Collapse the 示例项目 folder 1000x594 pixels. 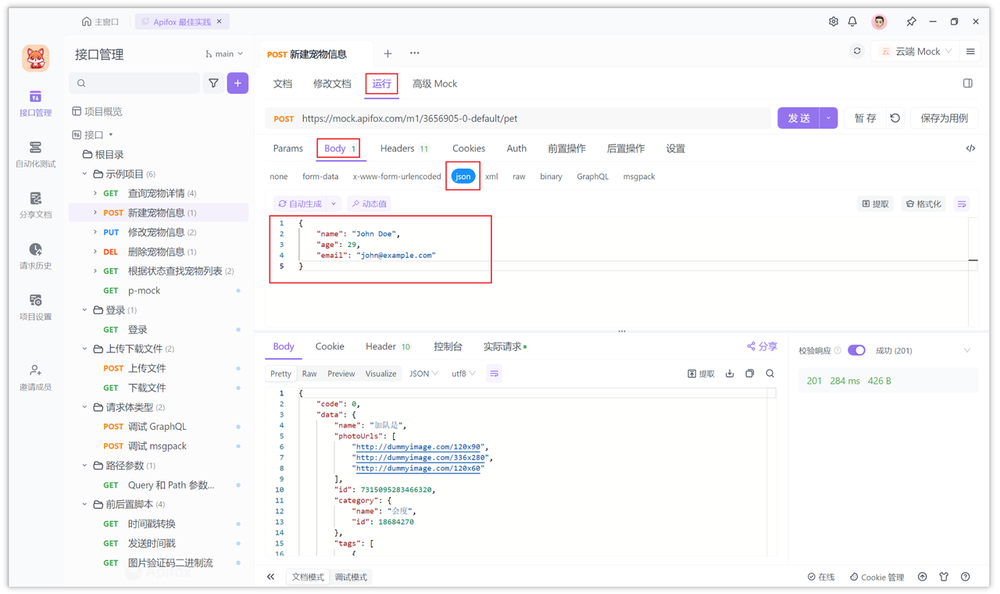(84, 175)
